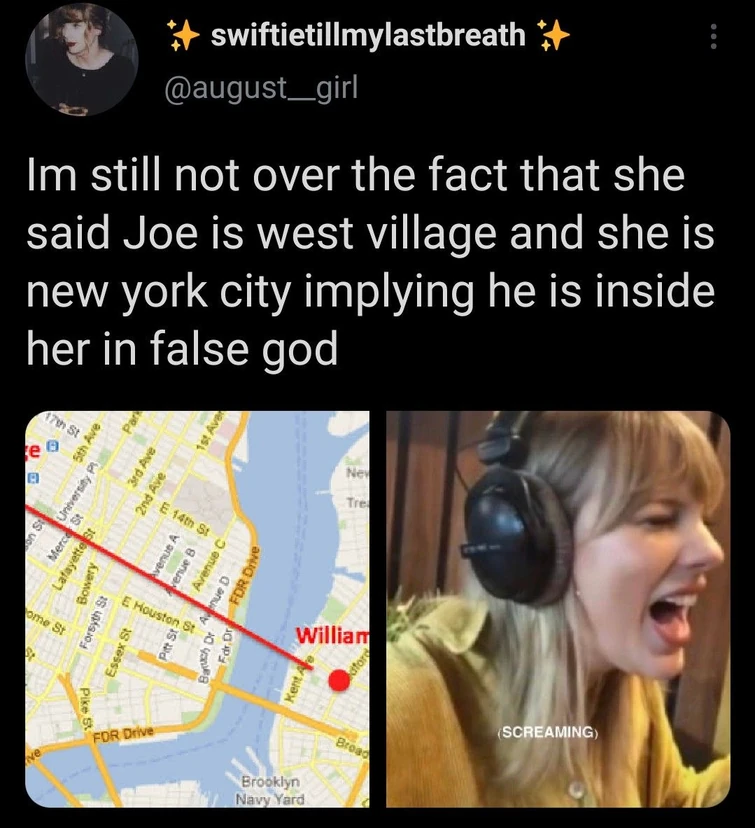The width and height of the screenshot is (755, 828).
Task: Open the three-dot more options menu
Action: tap(713, 36)
